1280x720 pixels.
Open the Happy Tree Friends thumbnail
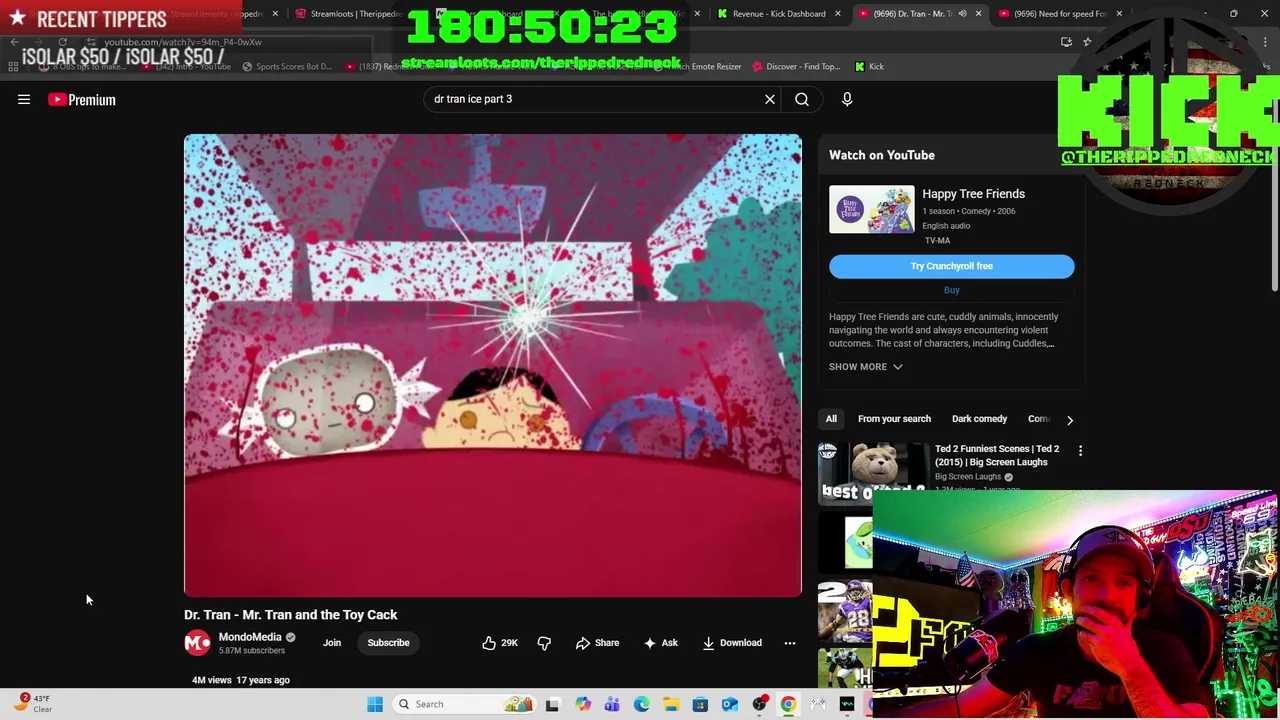871,209
